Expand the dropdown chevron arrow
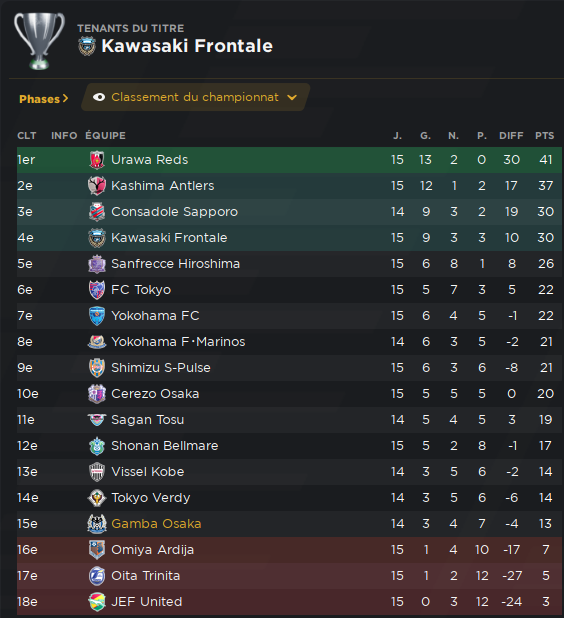This screenshot has width=564, height=618. coord(292,97)
